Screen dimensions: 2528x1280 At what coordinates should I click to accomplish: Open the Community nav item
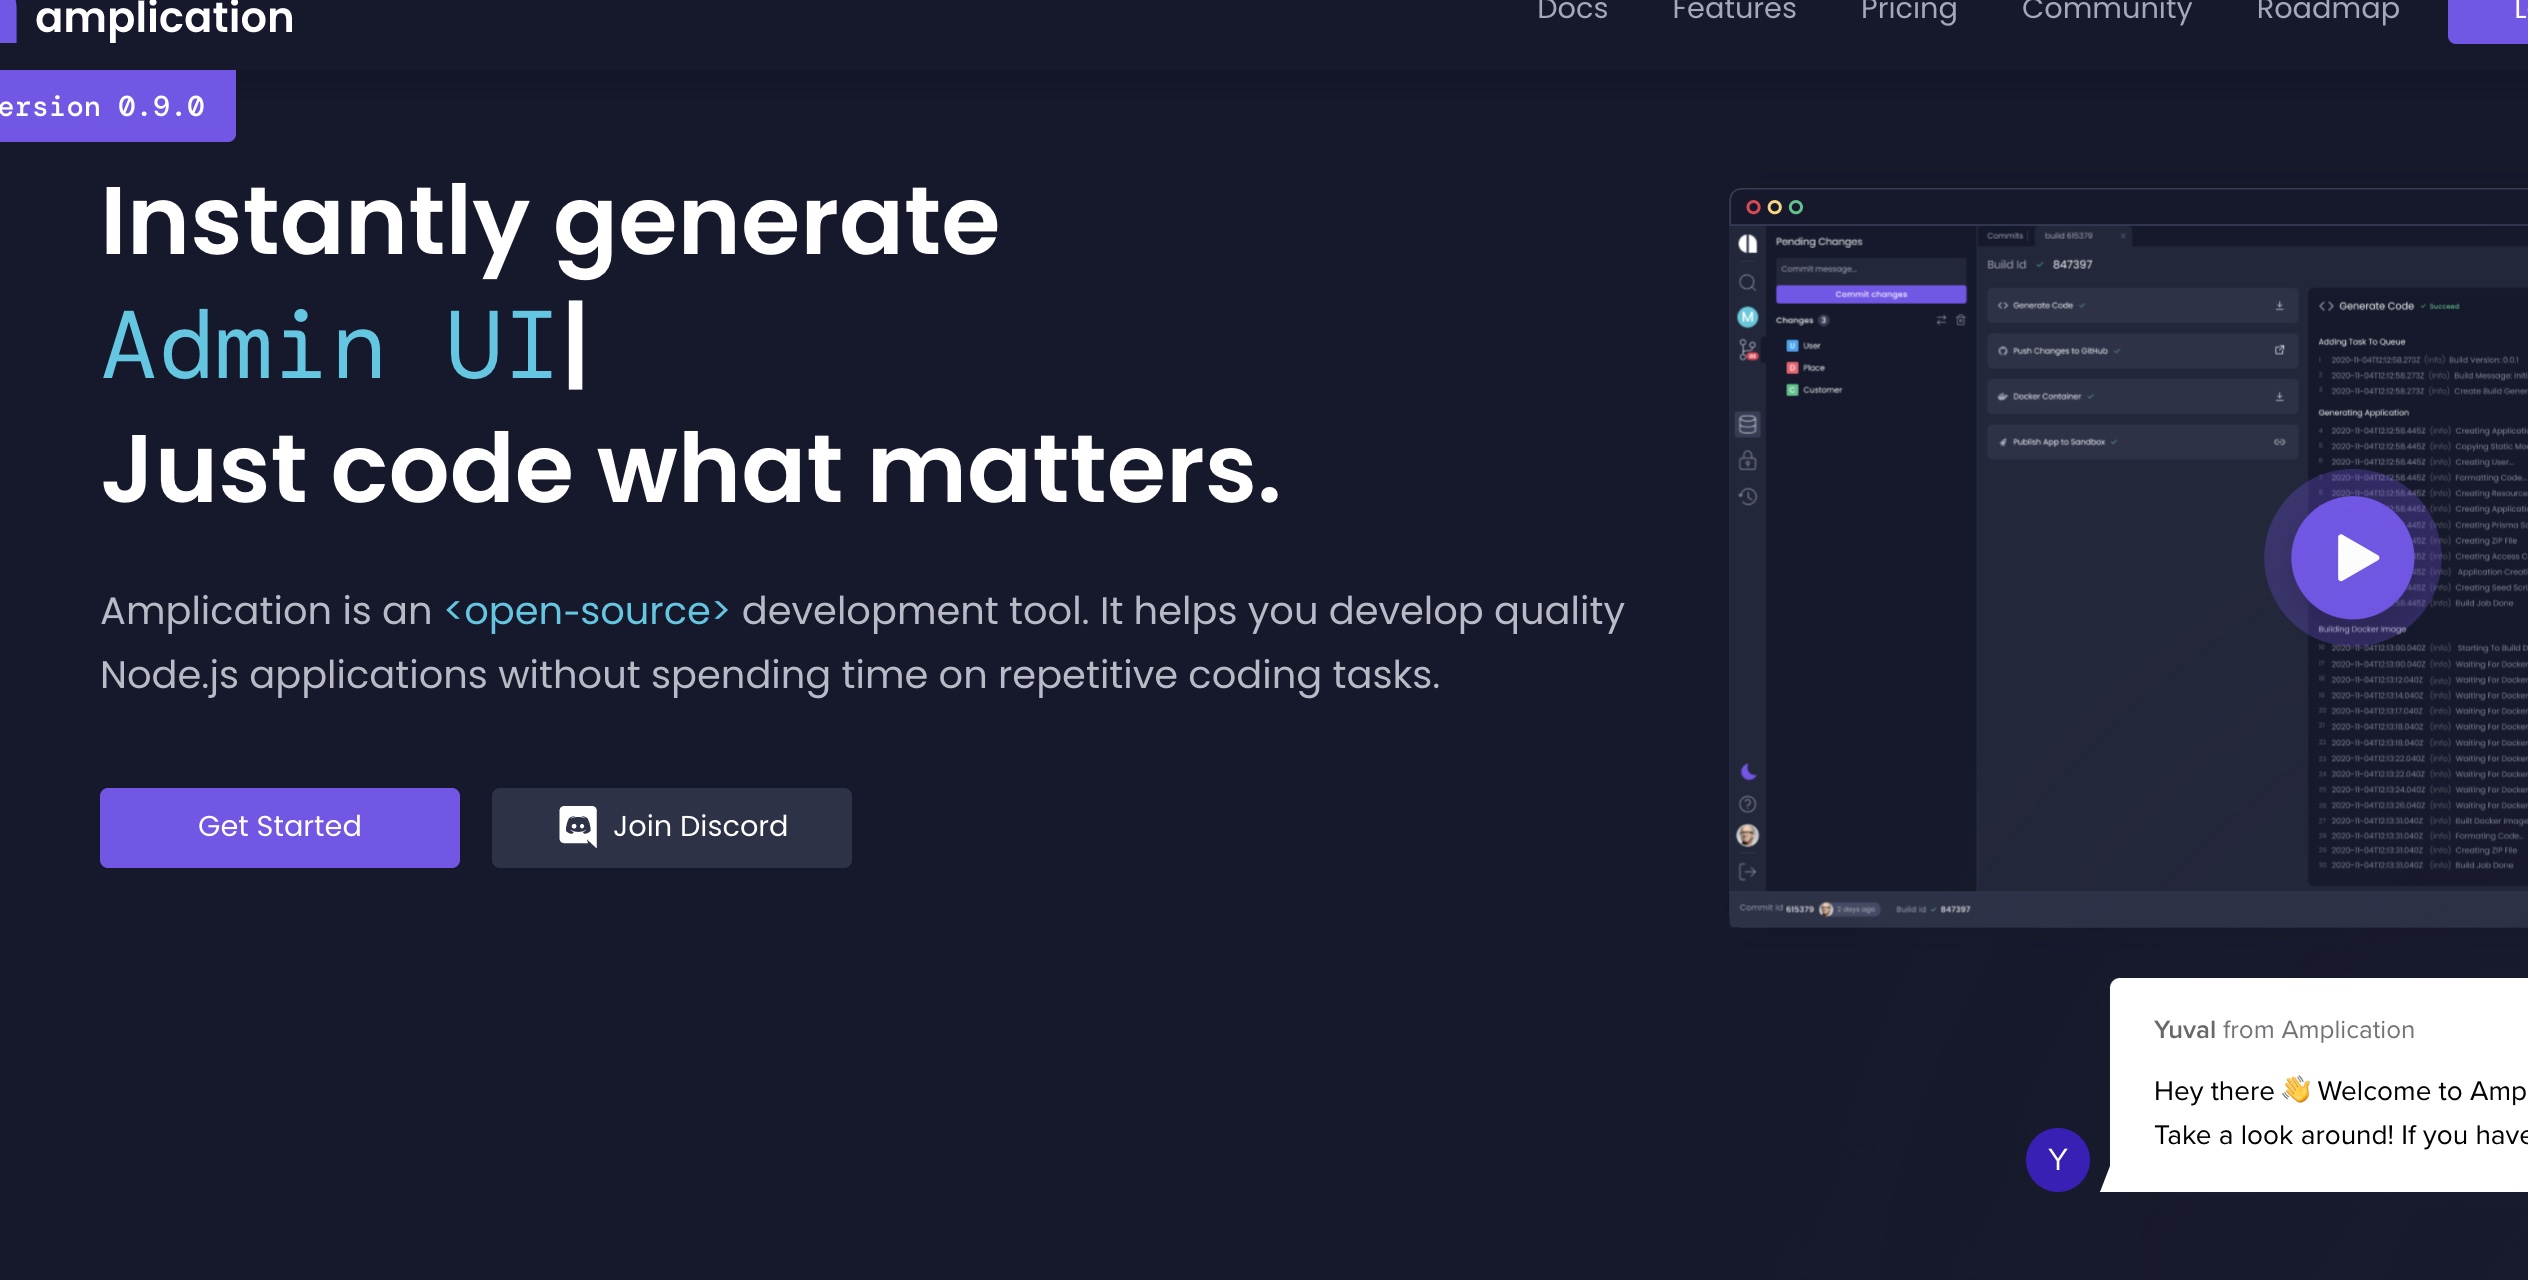pos(2106,12)
